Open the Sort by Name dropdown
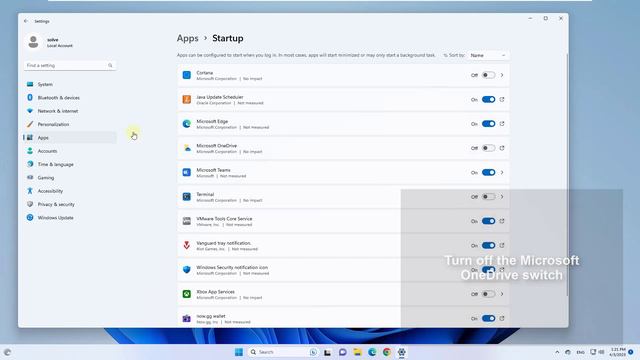 [x=488, y=55]
